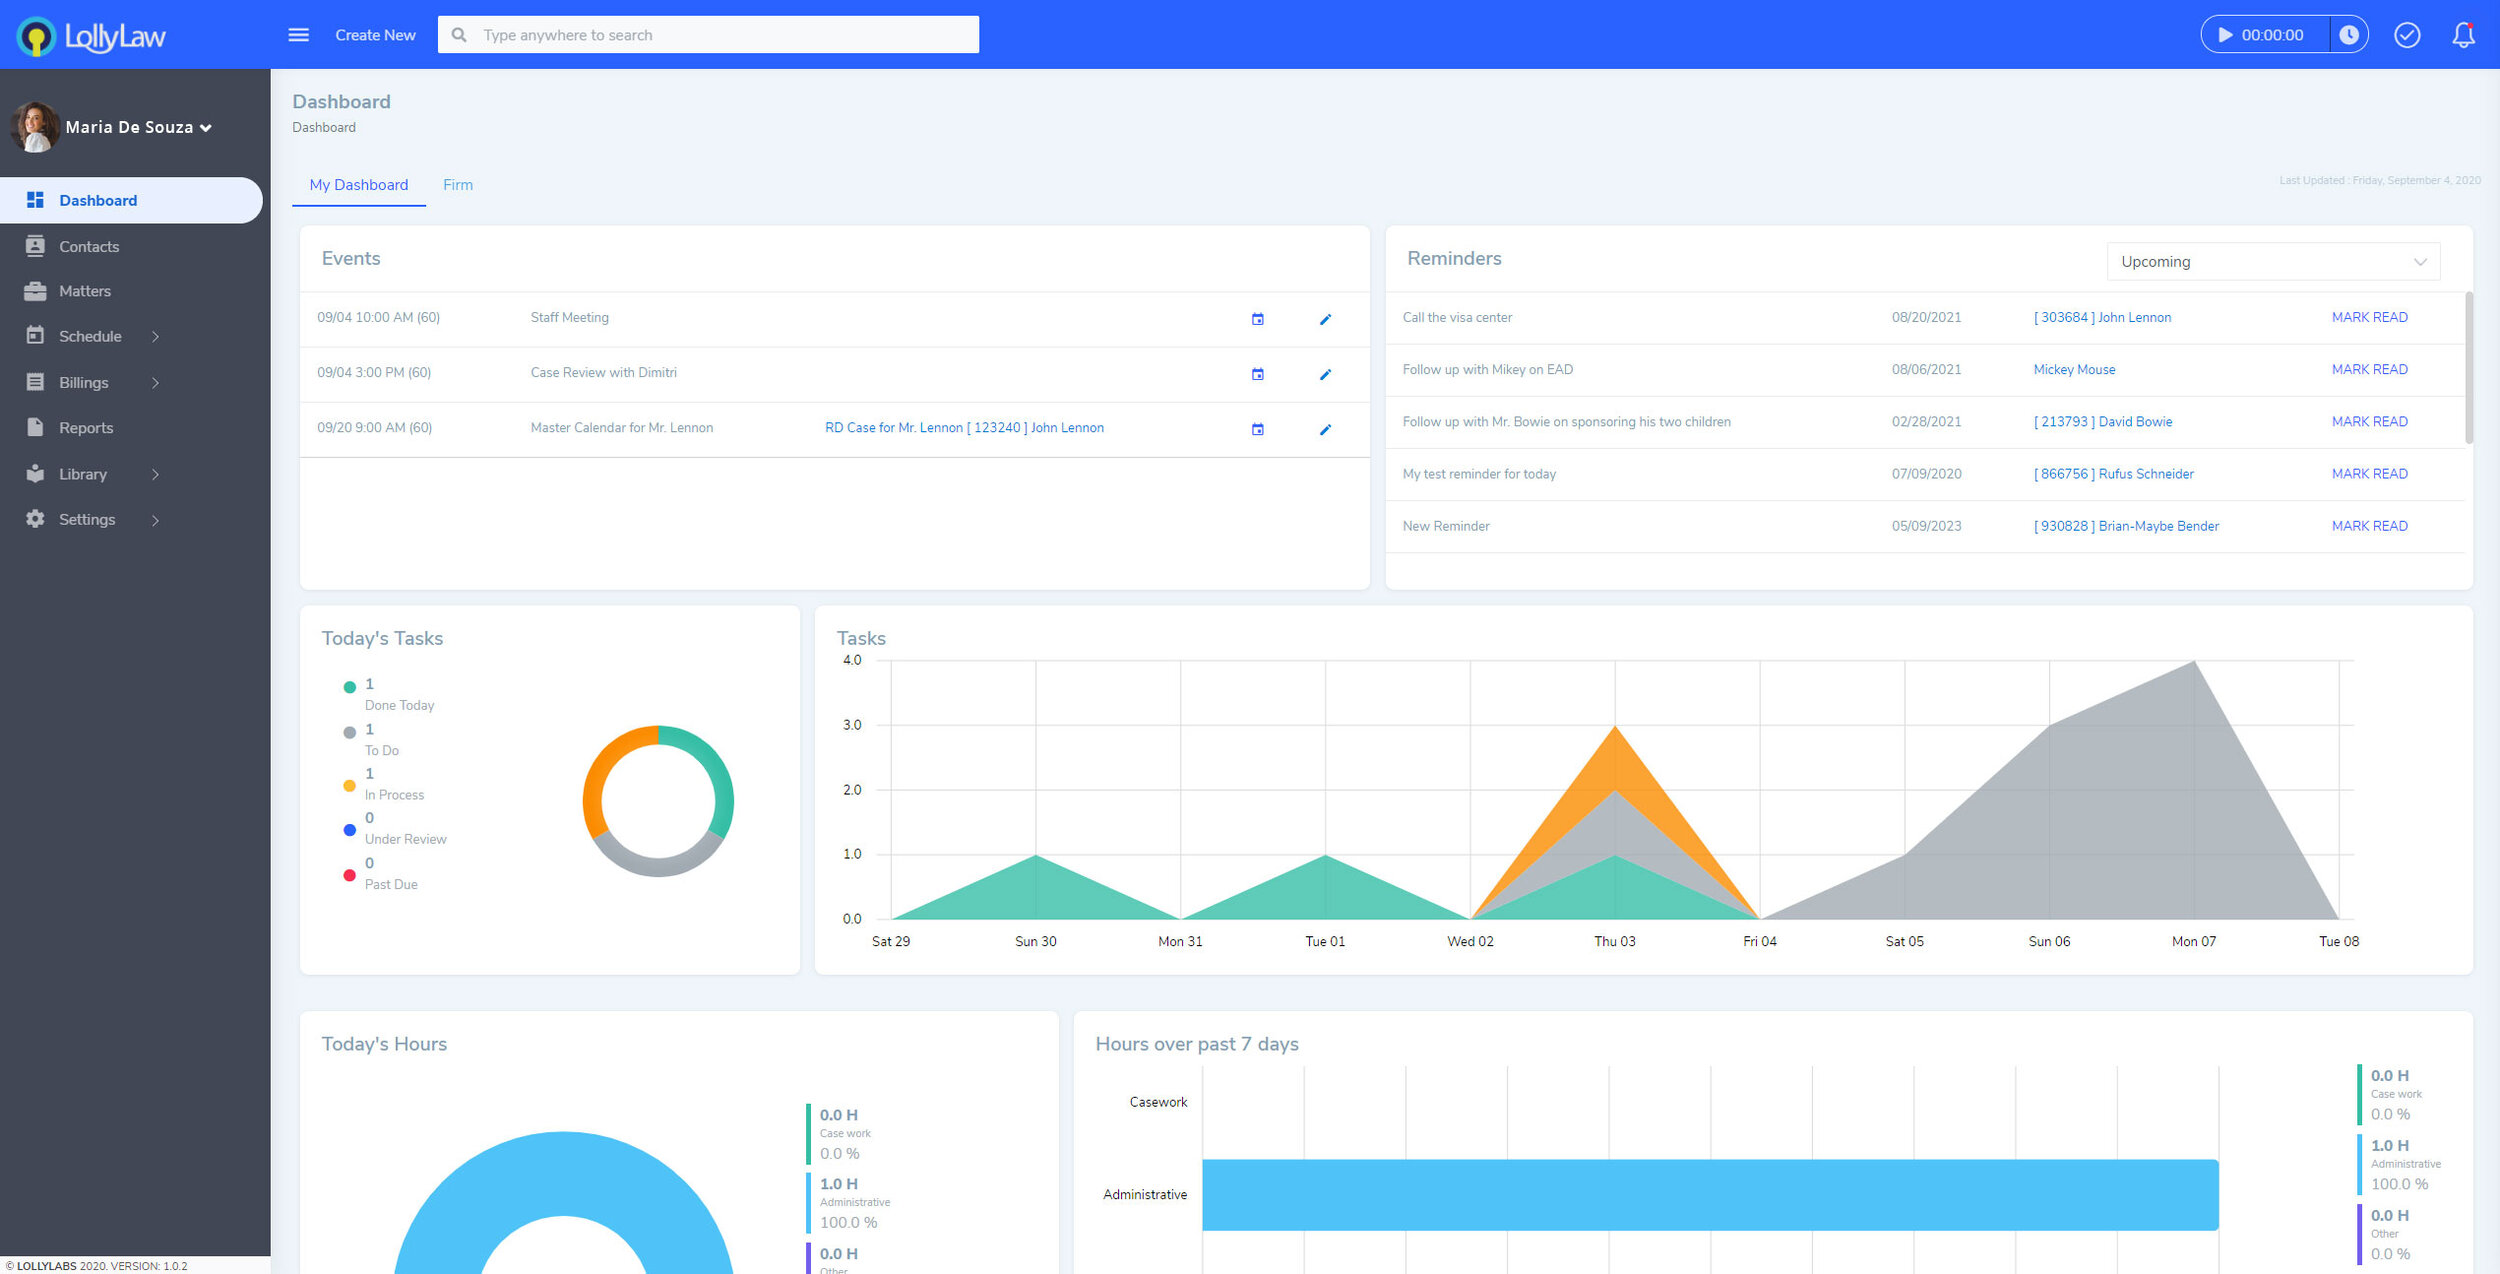
Task: Open Rufus Schneider 866756 link
Action: (2114, 473)
